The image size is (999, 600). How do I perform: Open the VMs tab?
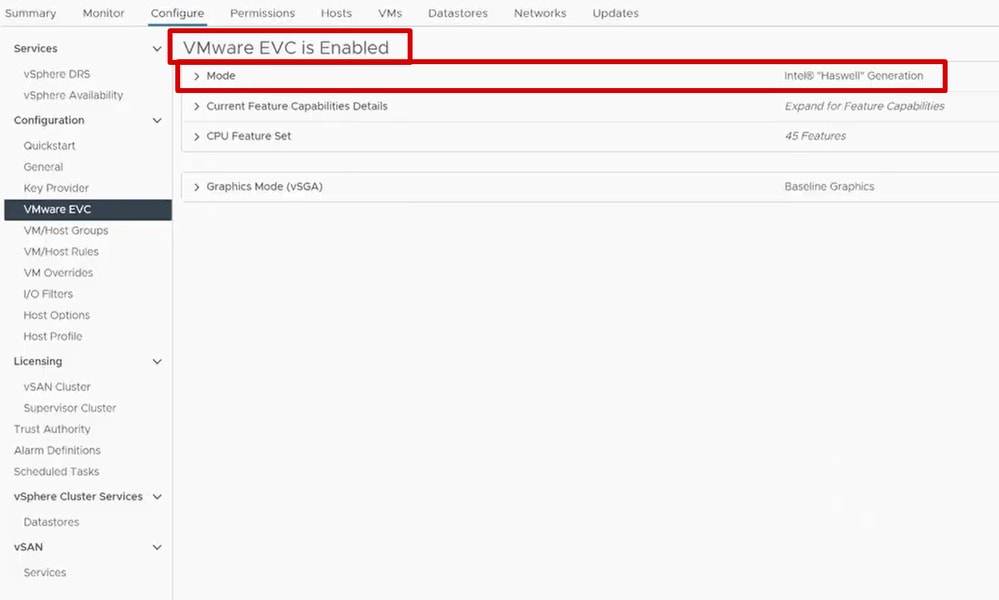390,13
